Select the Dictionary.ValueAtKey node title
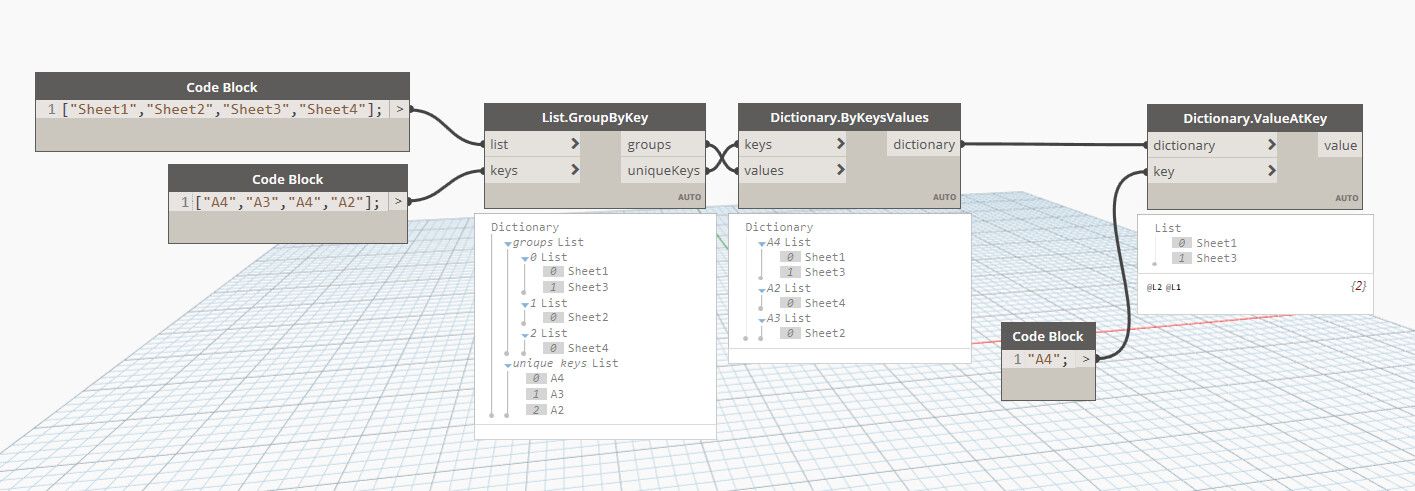Screen dimensions: 1415x491 pyautogui.click(x=1255, y=118)
